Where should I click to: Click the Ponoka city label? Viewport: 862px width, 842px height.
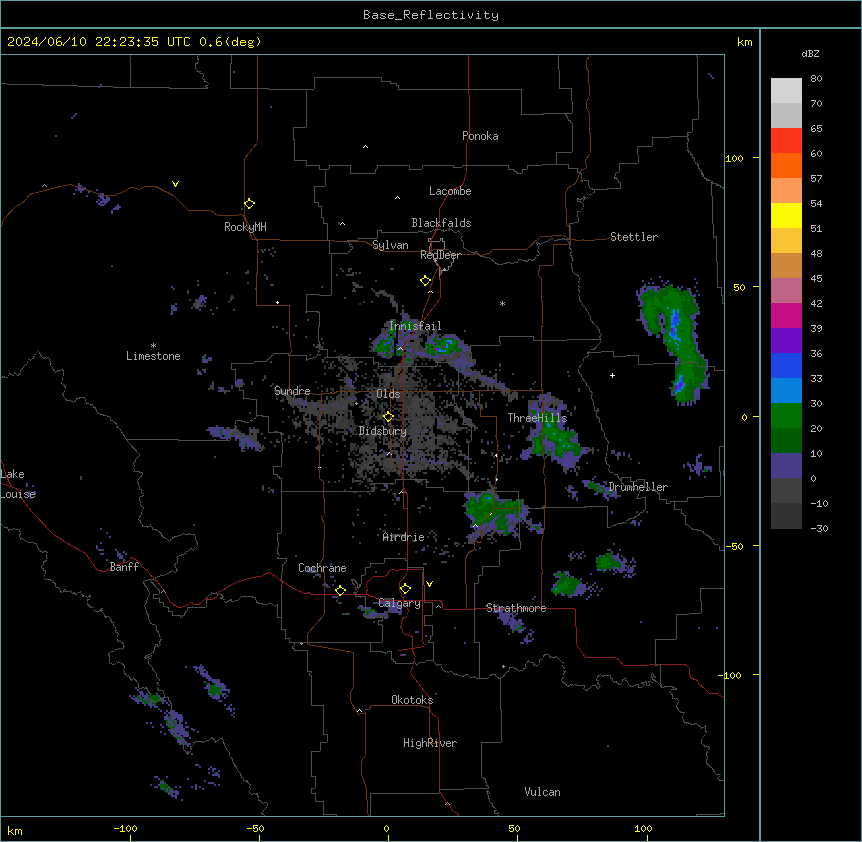click(480, 136)
